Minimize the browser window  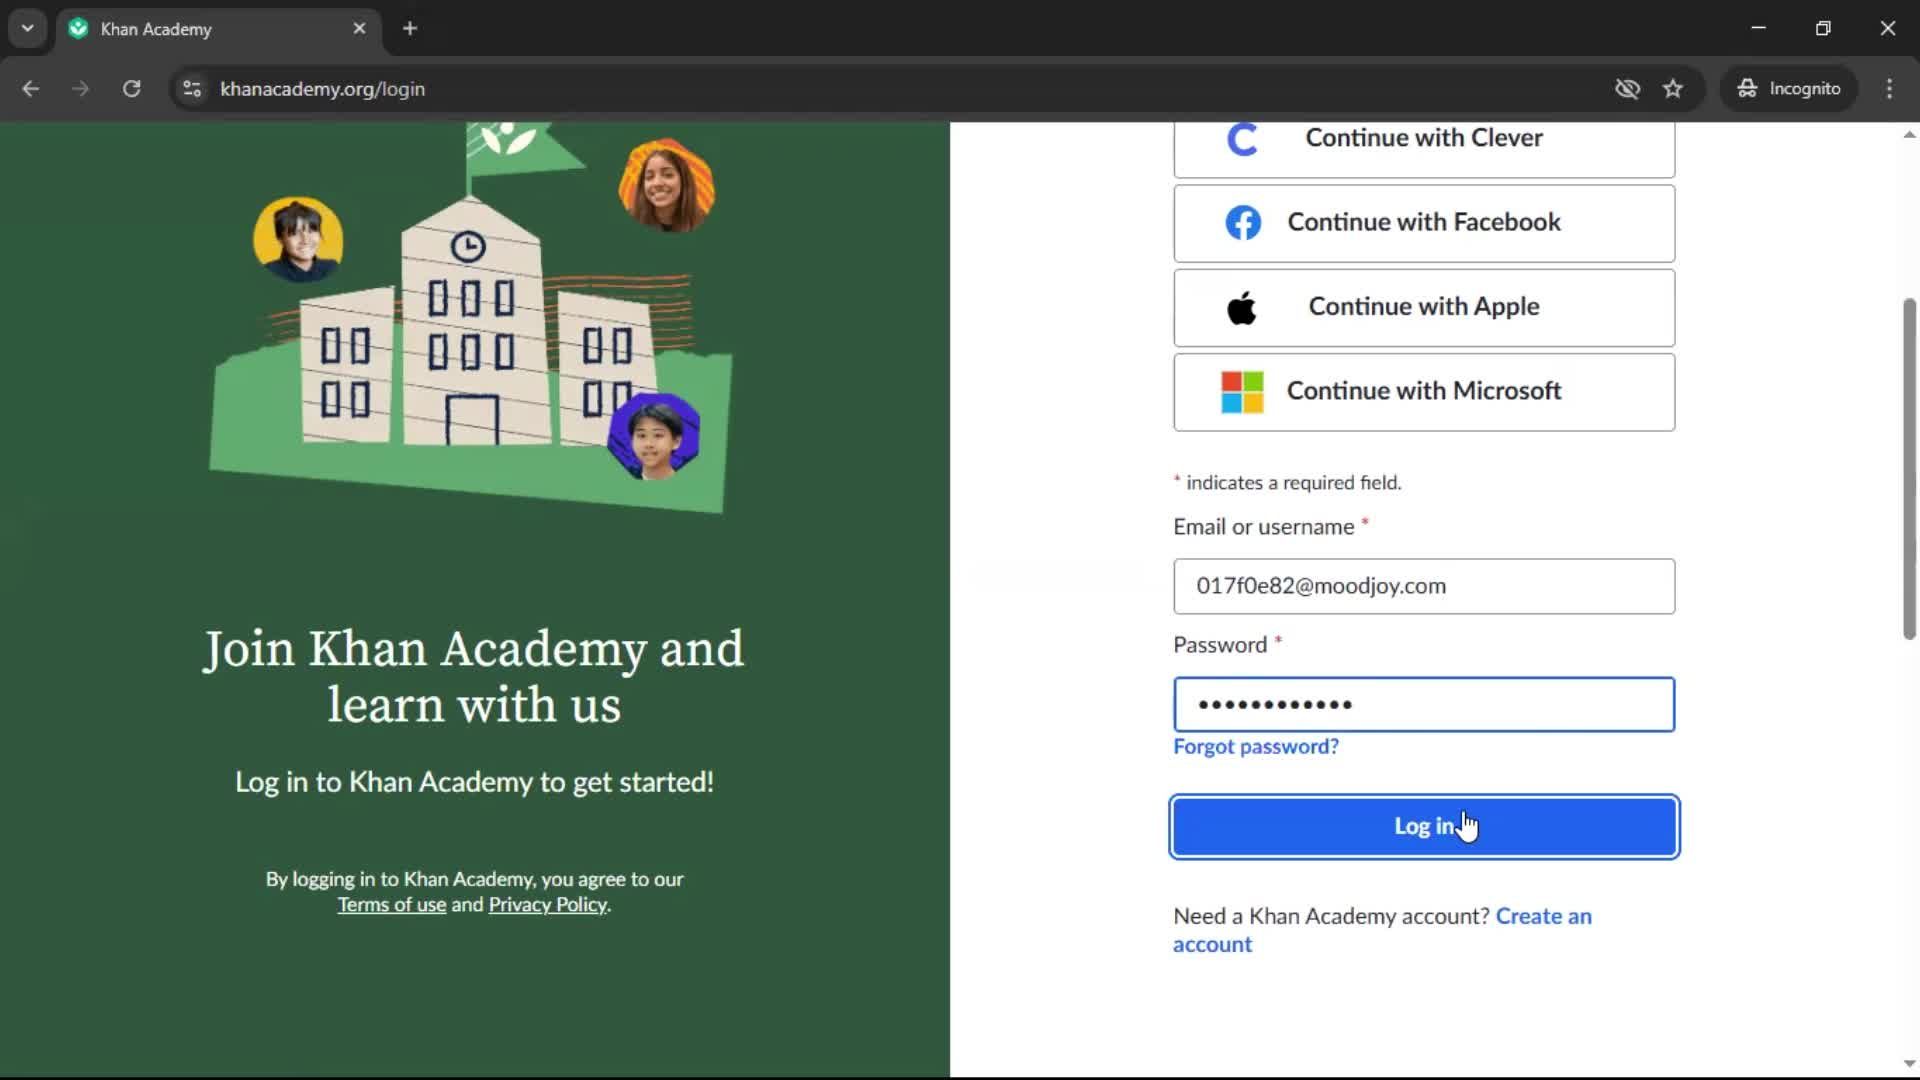tap(1759, 29)
